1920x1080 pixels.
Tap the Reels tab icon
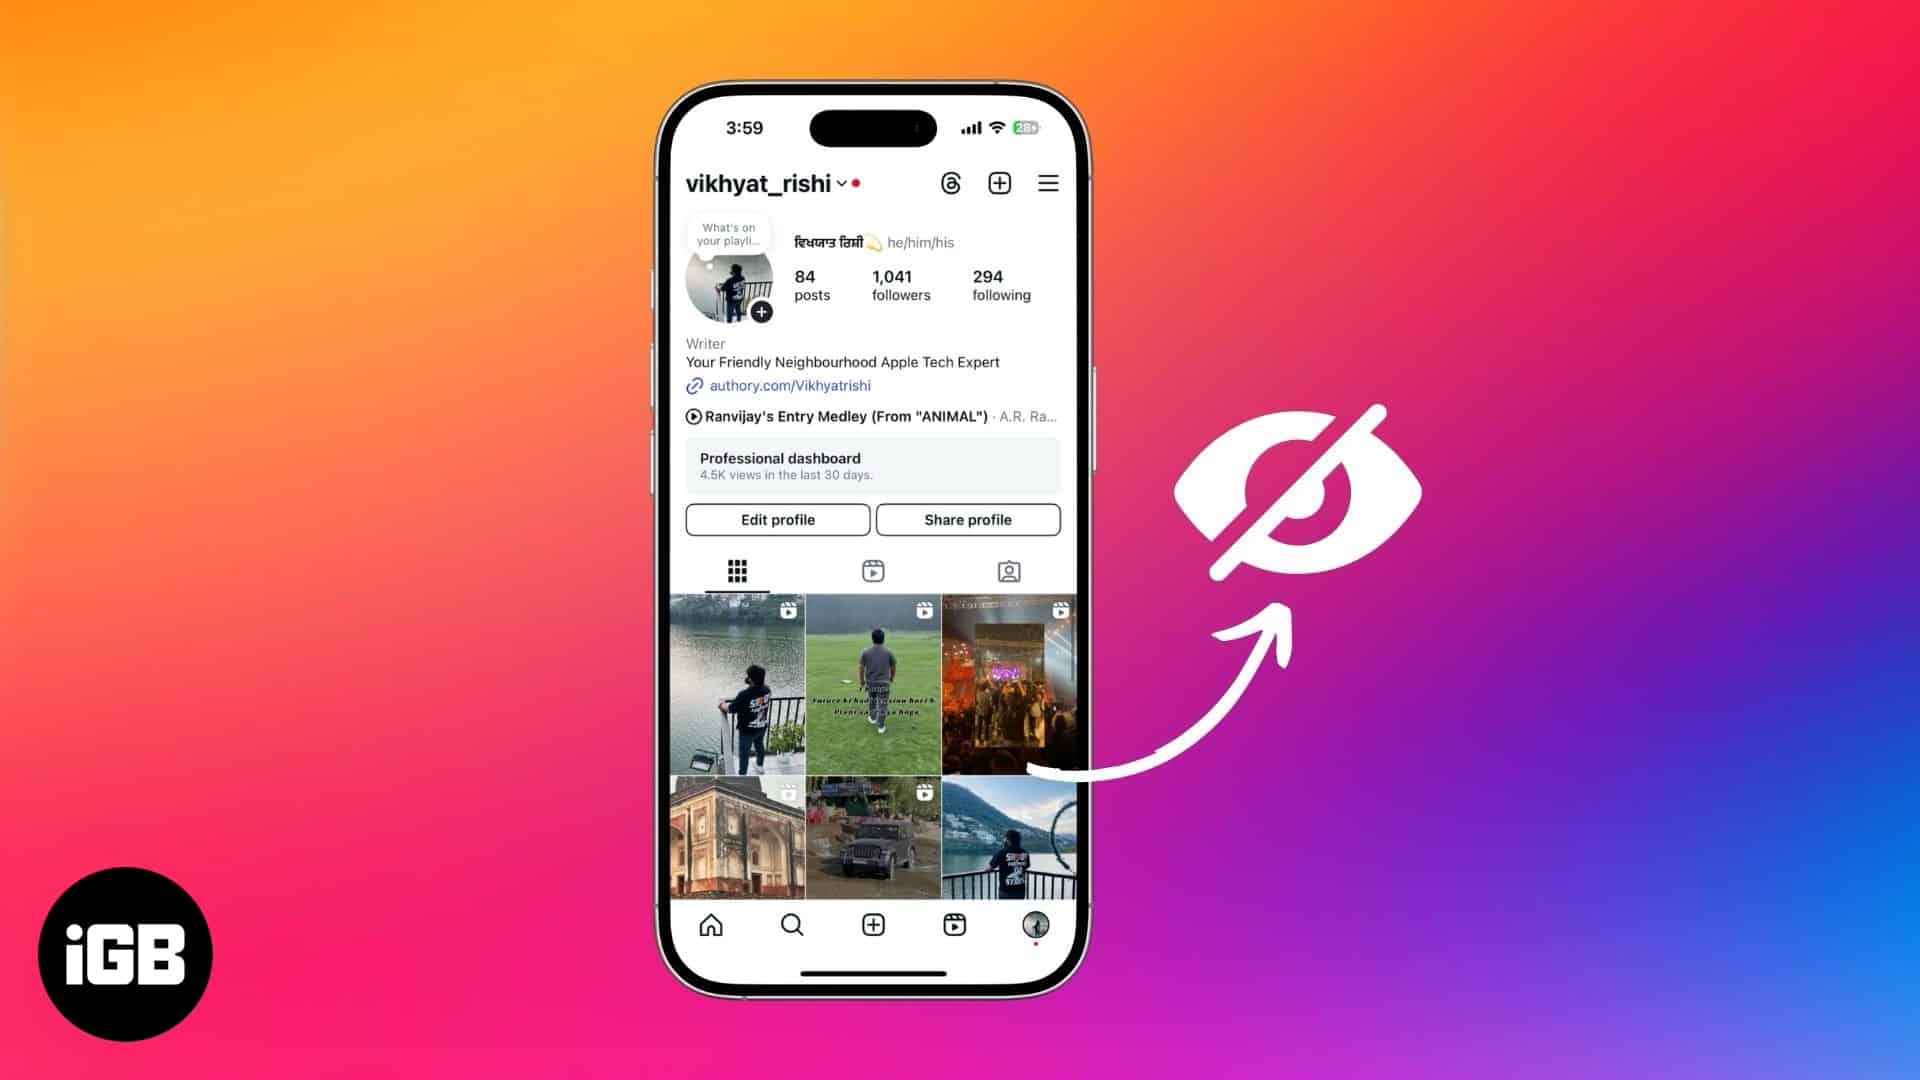pyautogui.click(x=873, y=571)
